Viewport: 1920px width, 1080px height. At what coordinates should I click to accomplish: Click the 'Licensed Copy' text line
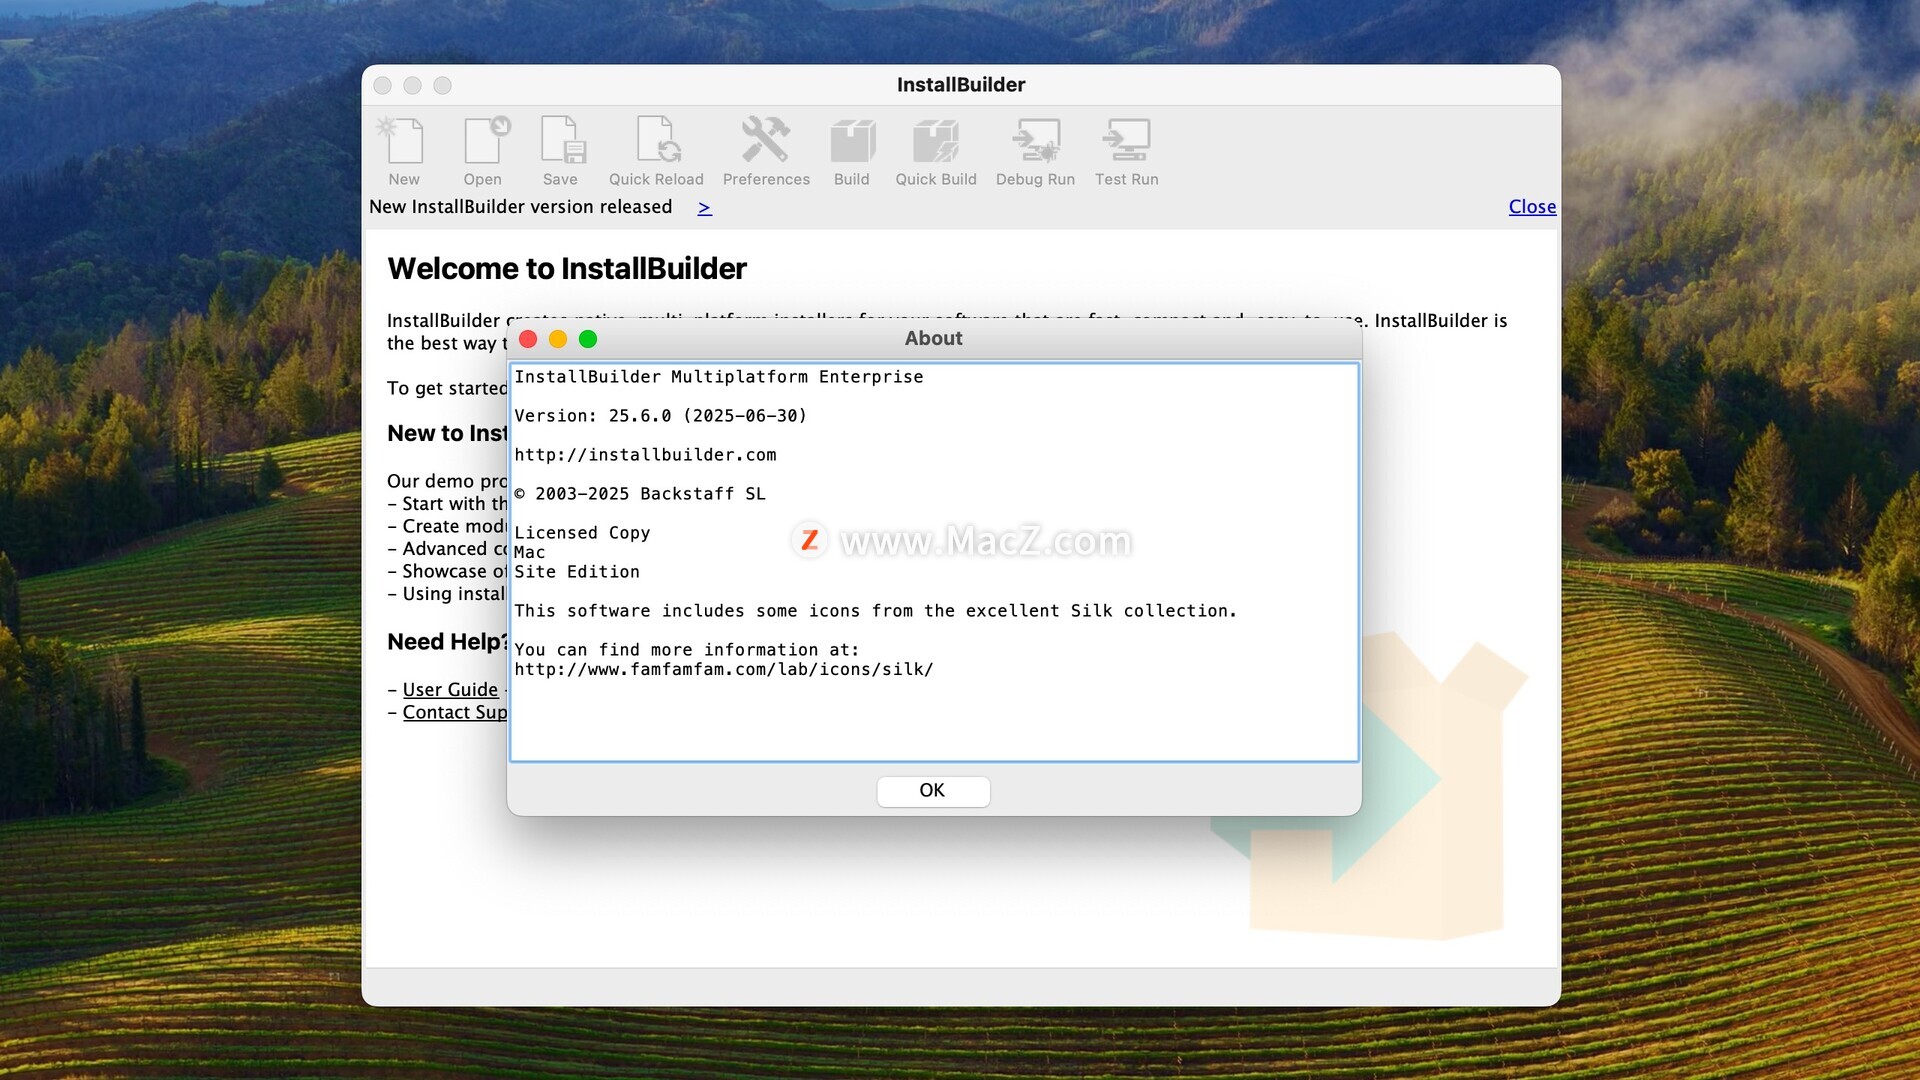point(582,533)
